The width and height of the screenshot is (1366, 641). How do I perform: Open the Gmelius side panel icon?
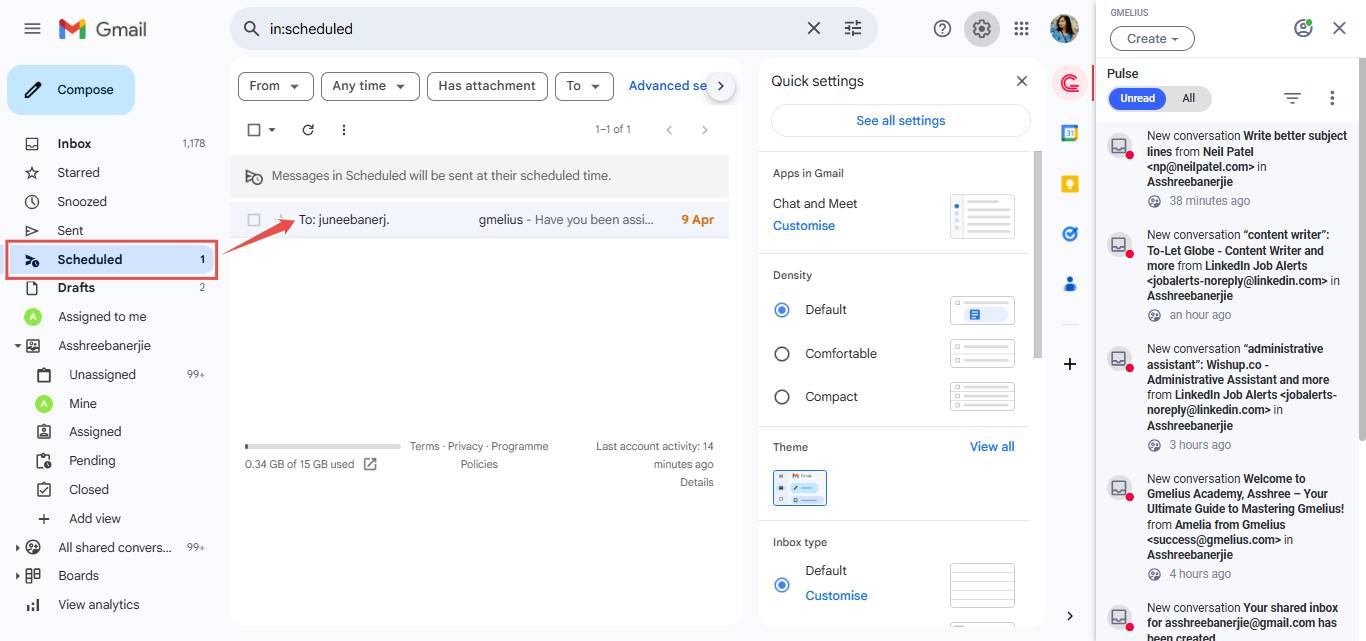click(1069, 83)
